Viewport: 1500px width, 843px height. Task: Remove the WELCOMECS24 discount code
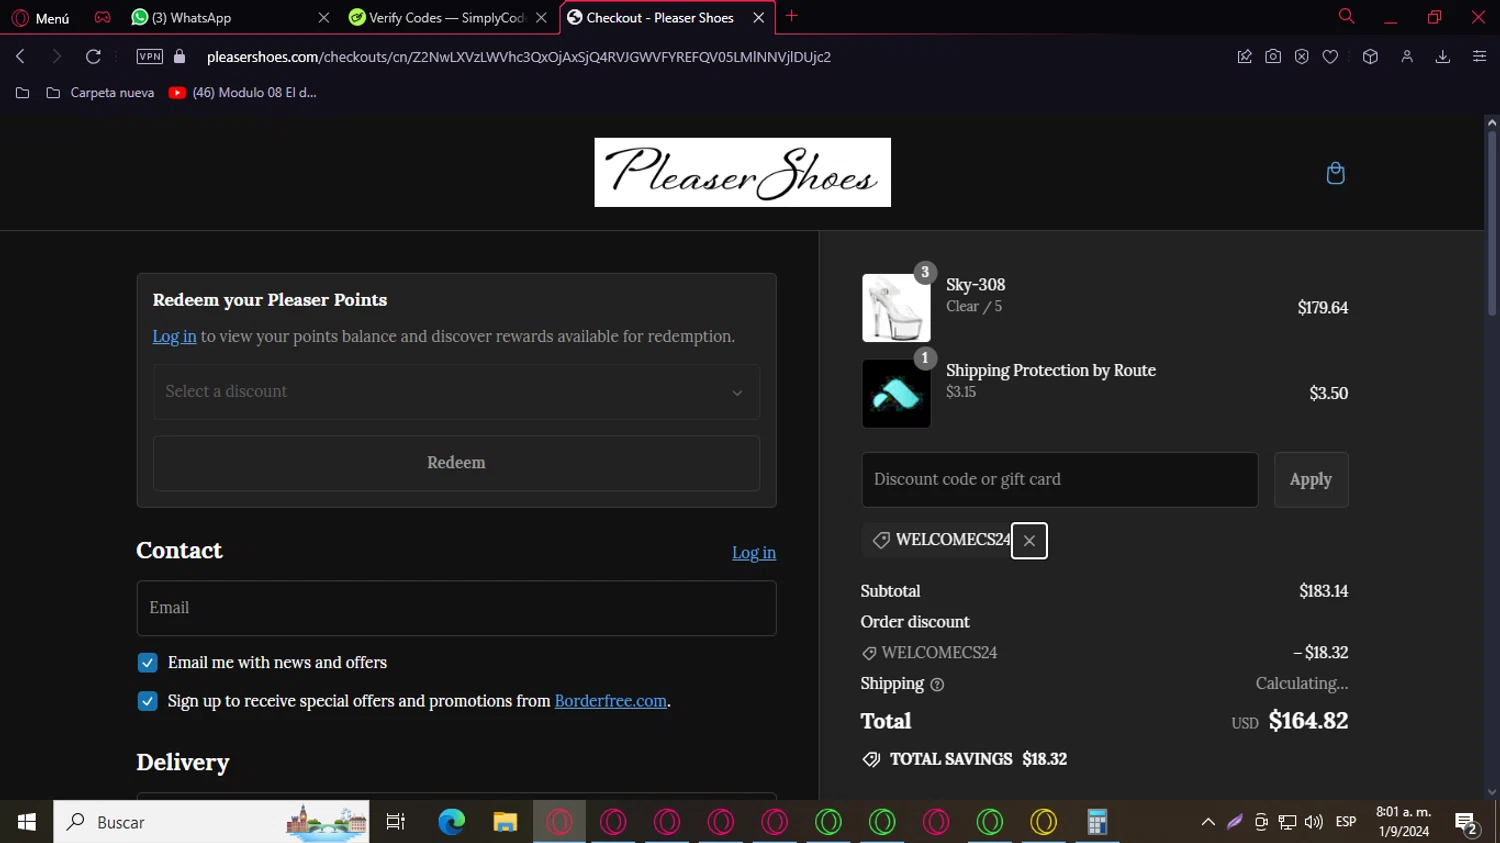tap(1029, 541)
